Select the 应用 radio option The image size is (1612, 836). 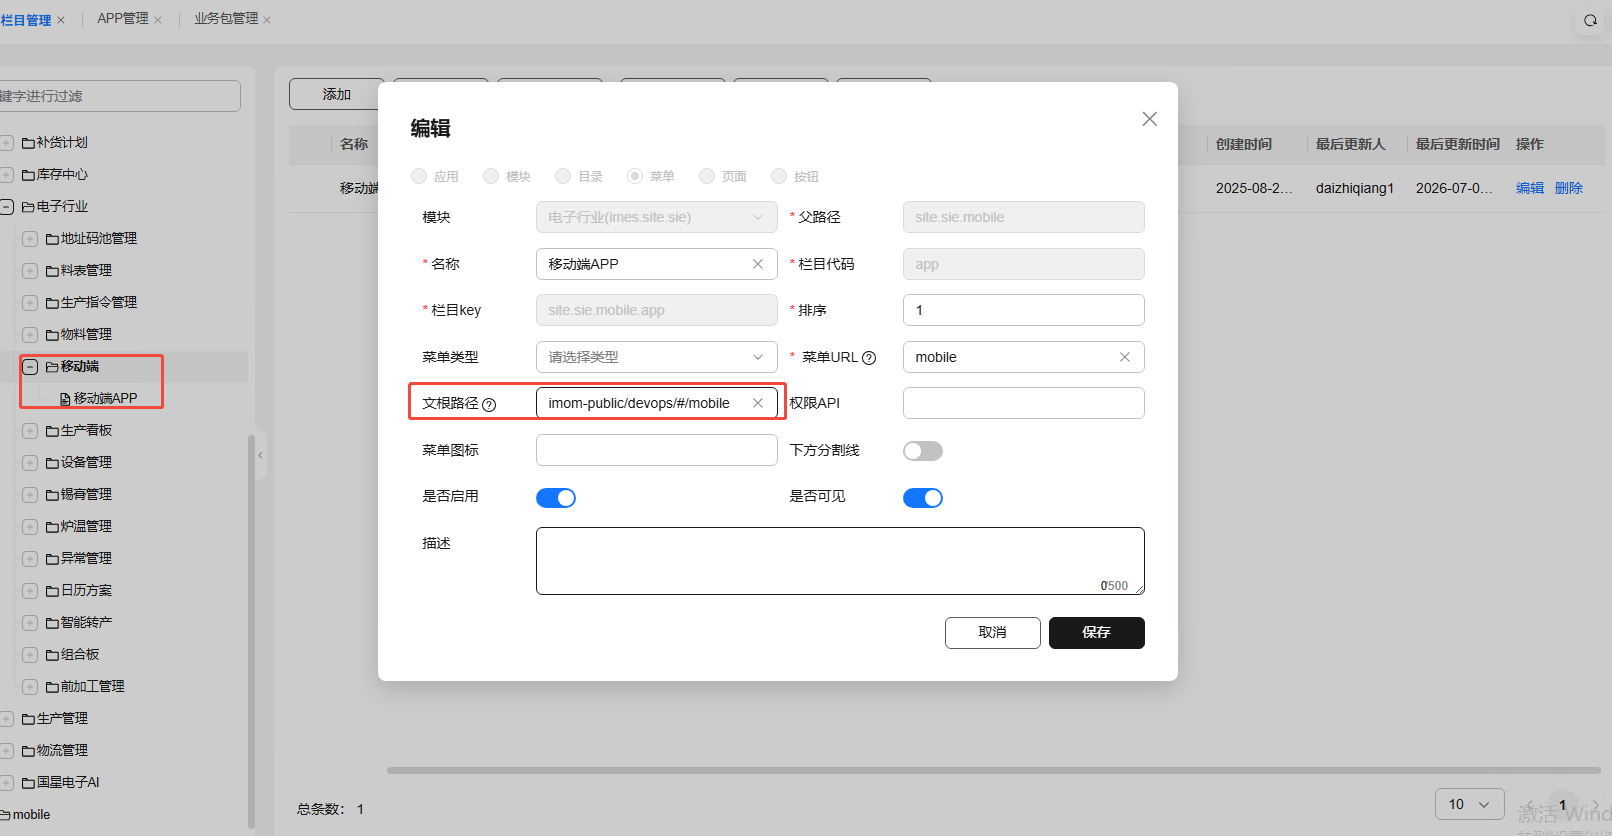(419, 176)
